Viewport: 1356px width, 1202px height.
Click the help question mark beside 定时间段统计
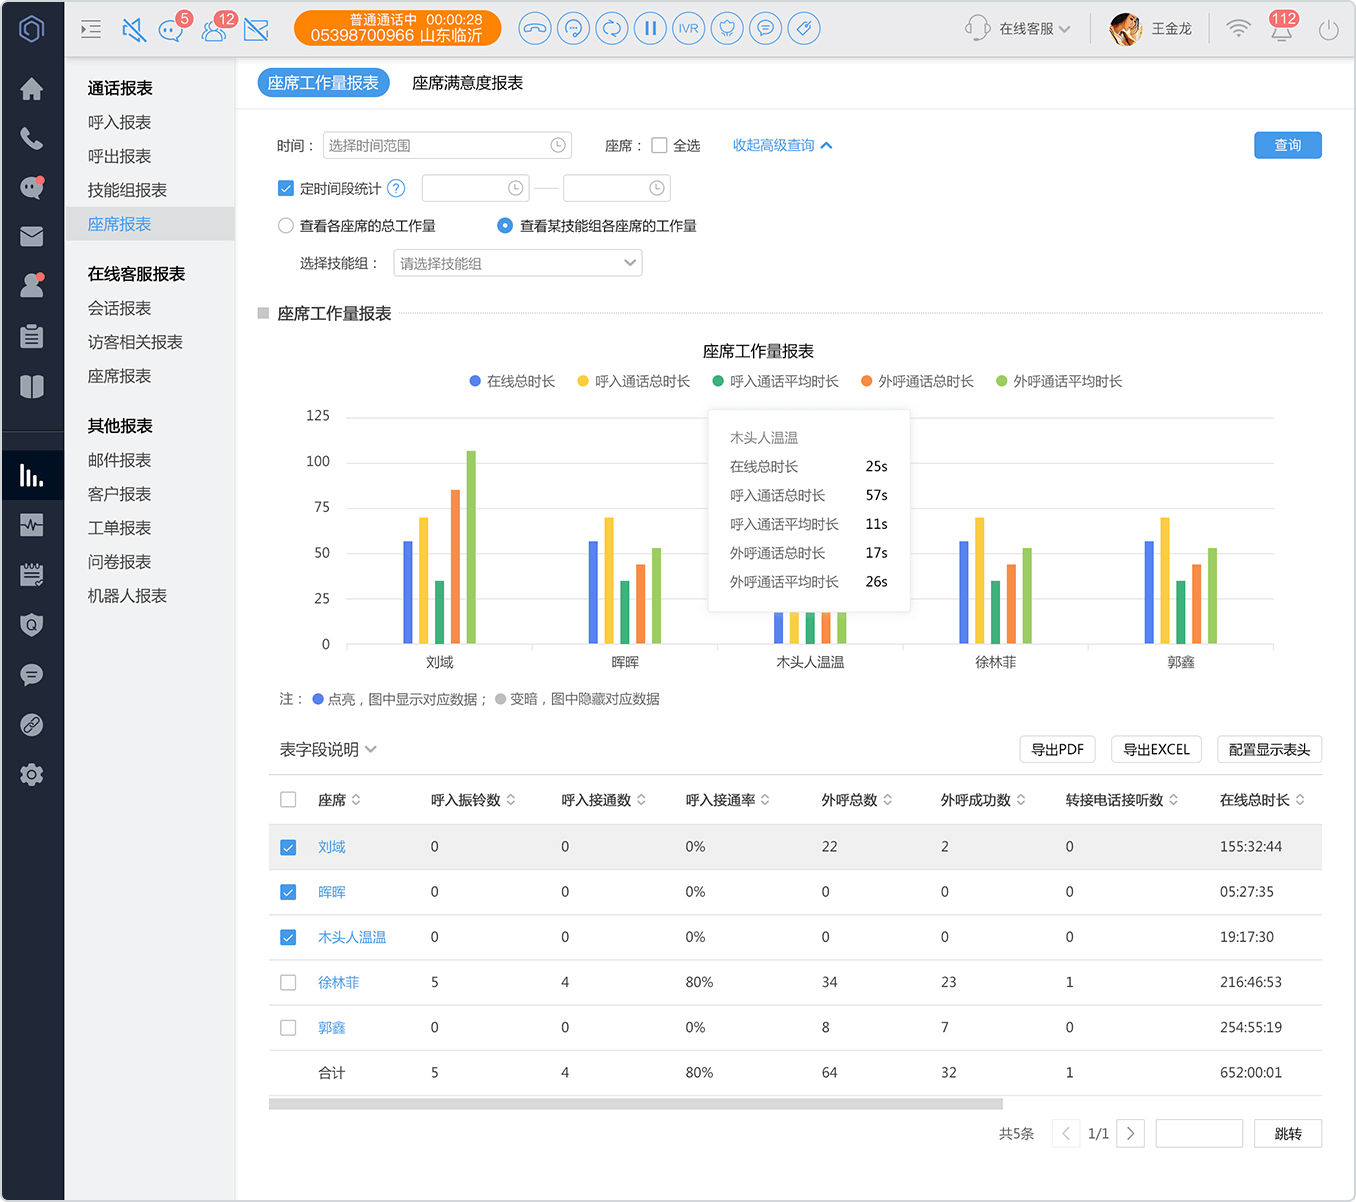point(396,188)
